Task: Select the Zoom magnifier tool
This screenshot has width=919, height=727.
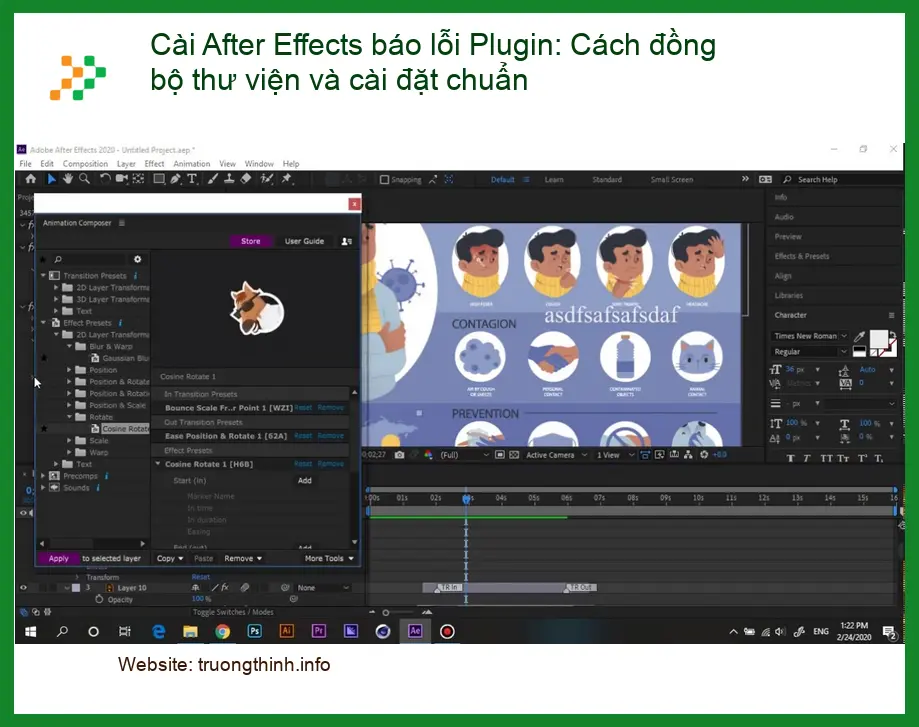Action: (x=84, y=179)
